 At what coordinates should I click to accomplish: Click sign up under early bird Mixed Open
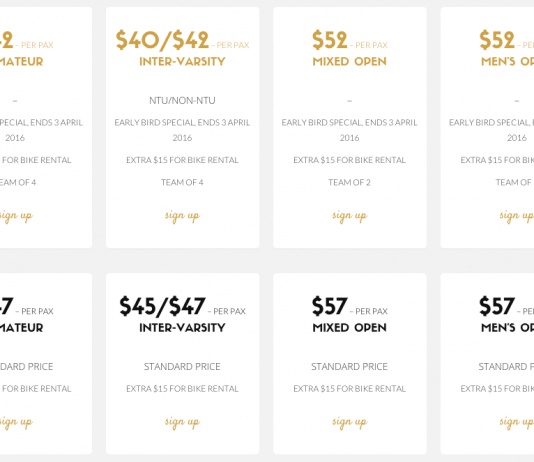click(x=349, y=216)
